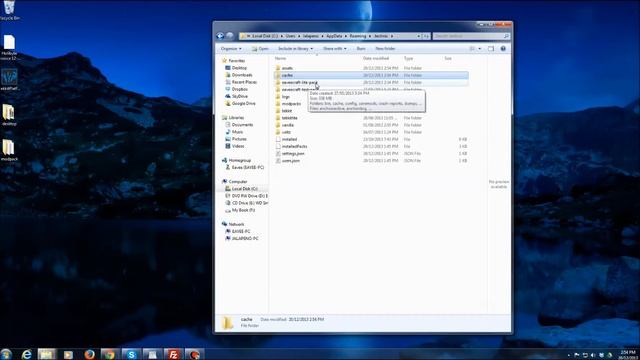Open Favorites in navigation pane
The image size is (640, 360).
coord(236,60)
